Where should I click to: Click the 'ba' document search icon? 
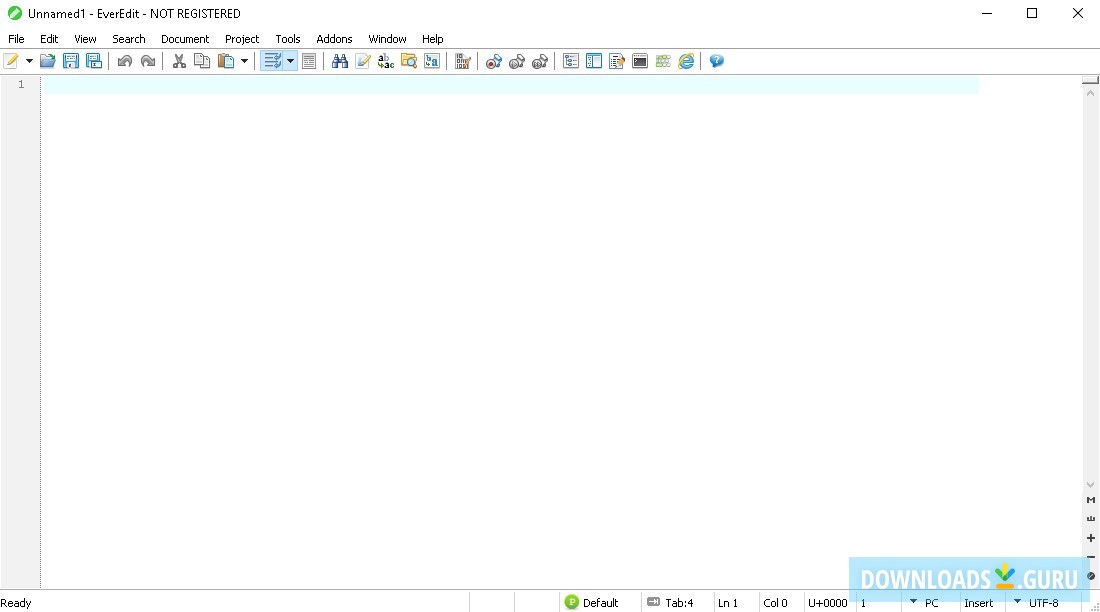(432, 61)
